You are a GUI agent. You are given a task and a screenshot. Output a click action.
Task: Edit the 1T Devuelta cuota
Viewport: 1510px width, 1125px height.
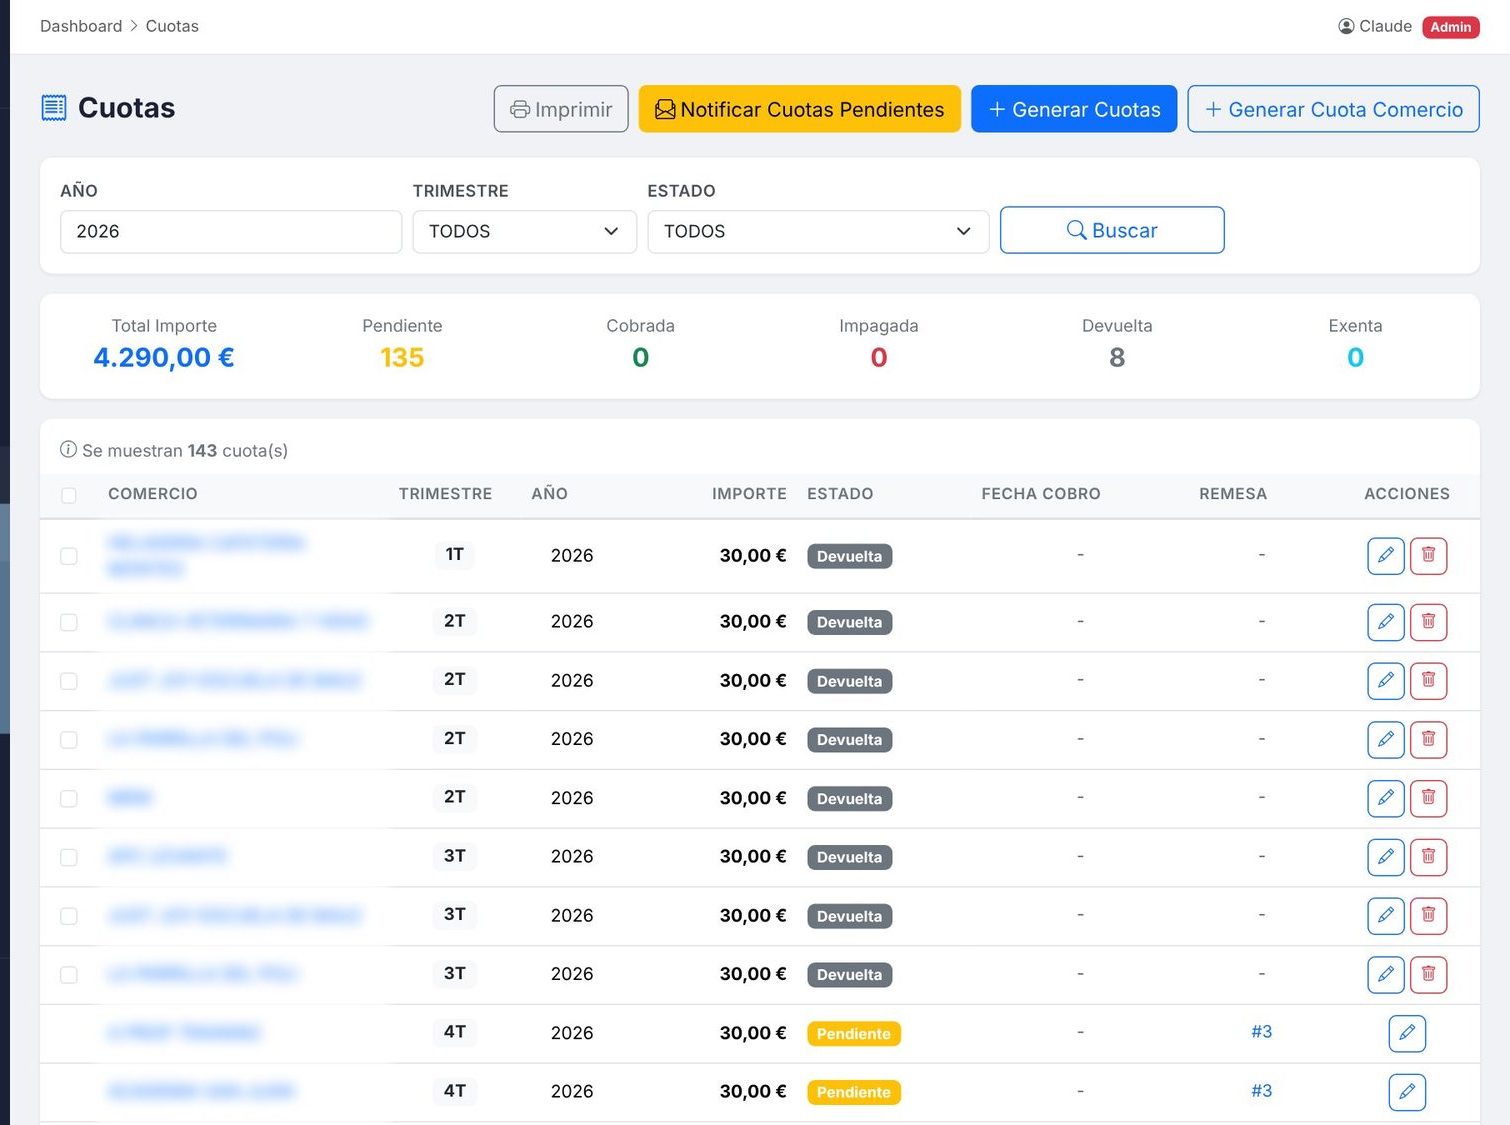[1385, 556]
